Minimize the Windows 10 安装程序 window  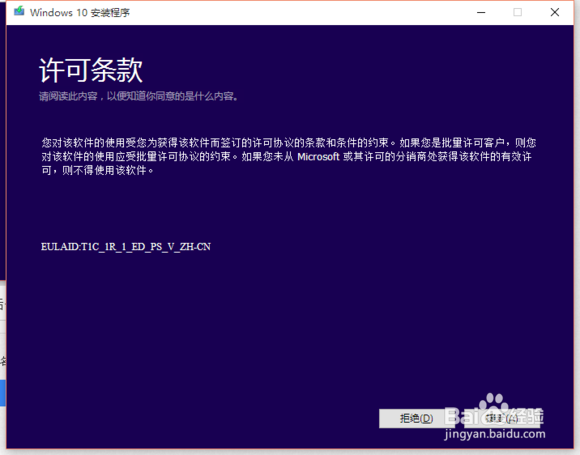point(481,13)
